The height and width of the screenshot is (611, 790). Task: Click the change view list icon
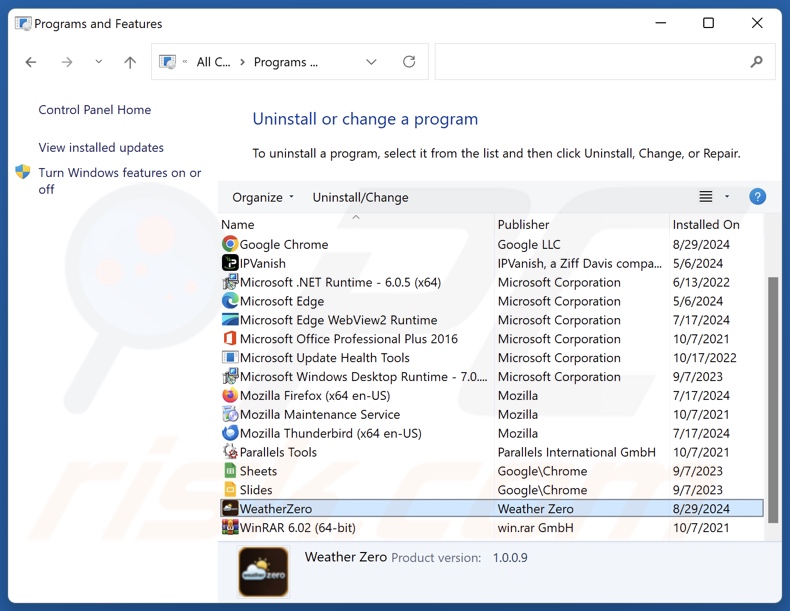point(705,196)
